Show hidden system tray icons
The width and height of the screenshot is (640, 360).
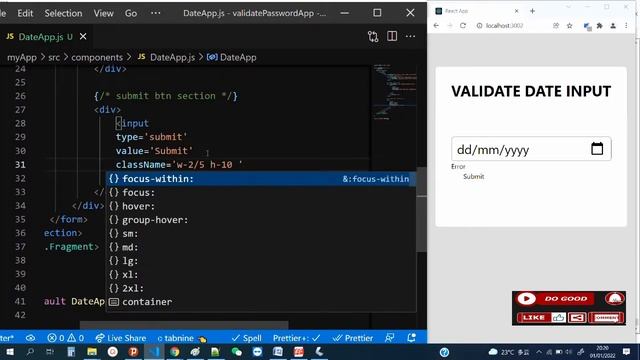point(539,352)
